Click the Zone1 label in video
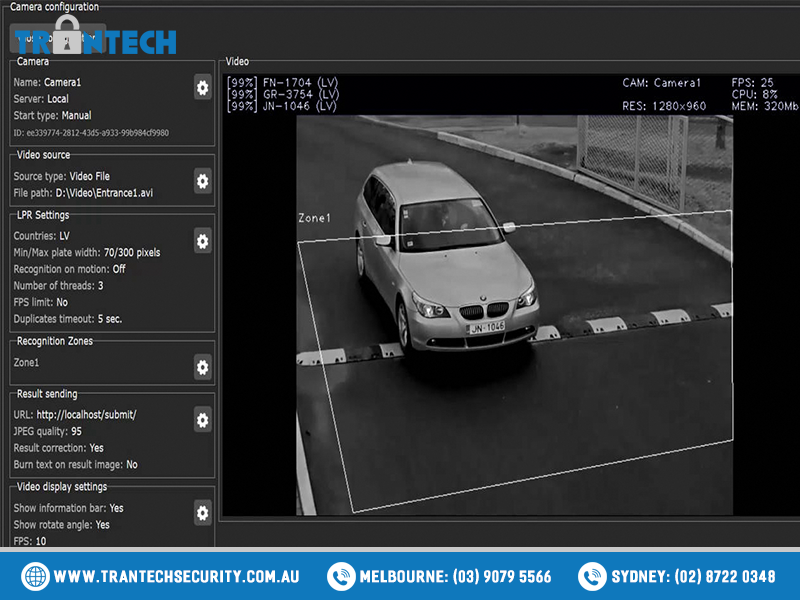Viewport: 800px width, 600px height. 314,218
